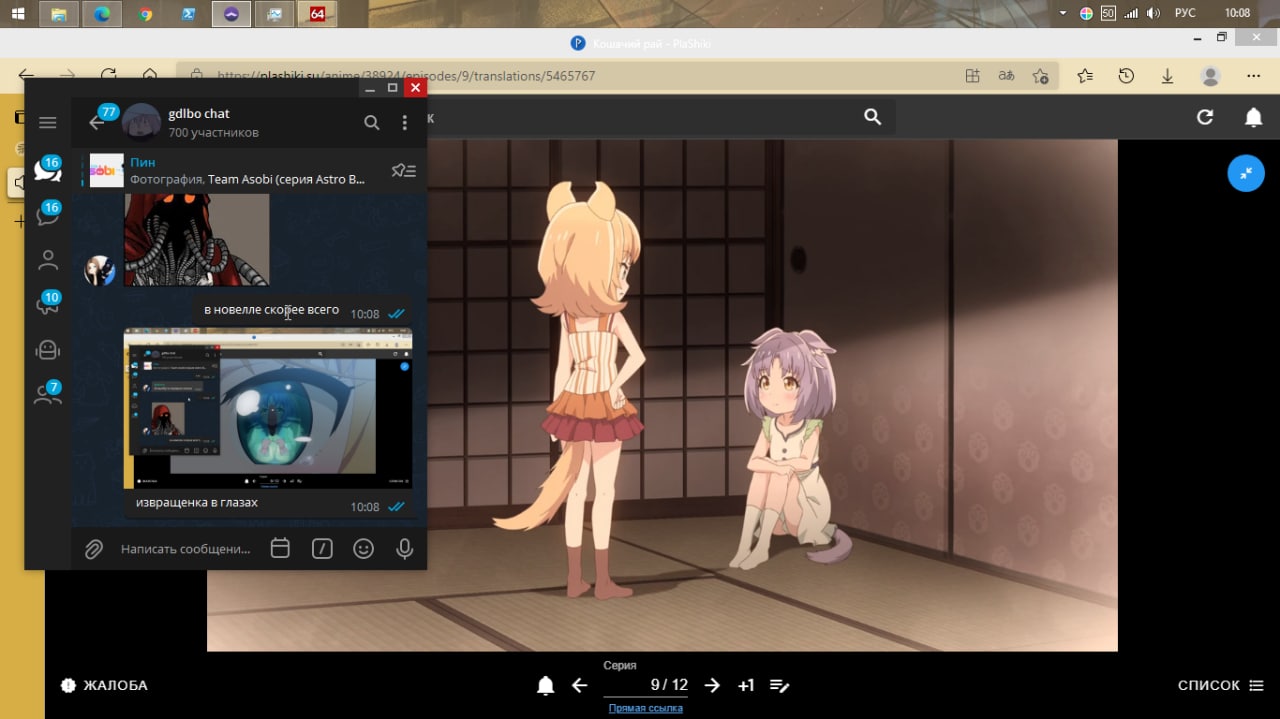This screenshot has width=1280, height=719.
Task: Open screenshot image in chat
Action: click(268, 410)
